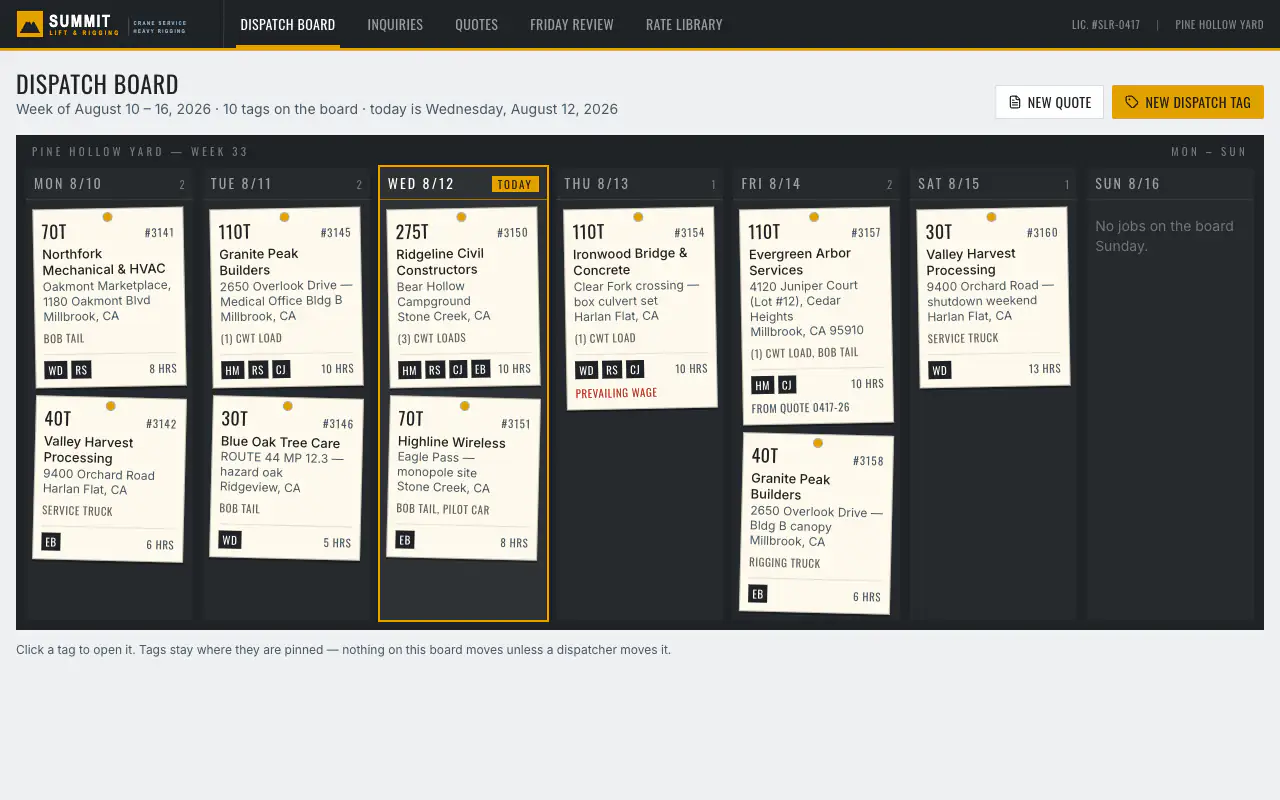Click tag number #3142

[x=161, y=424]
